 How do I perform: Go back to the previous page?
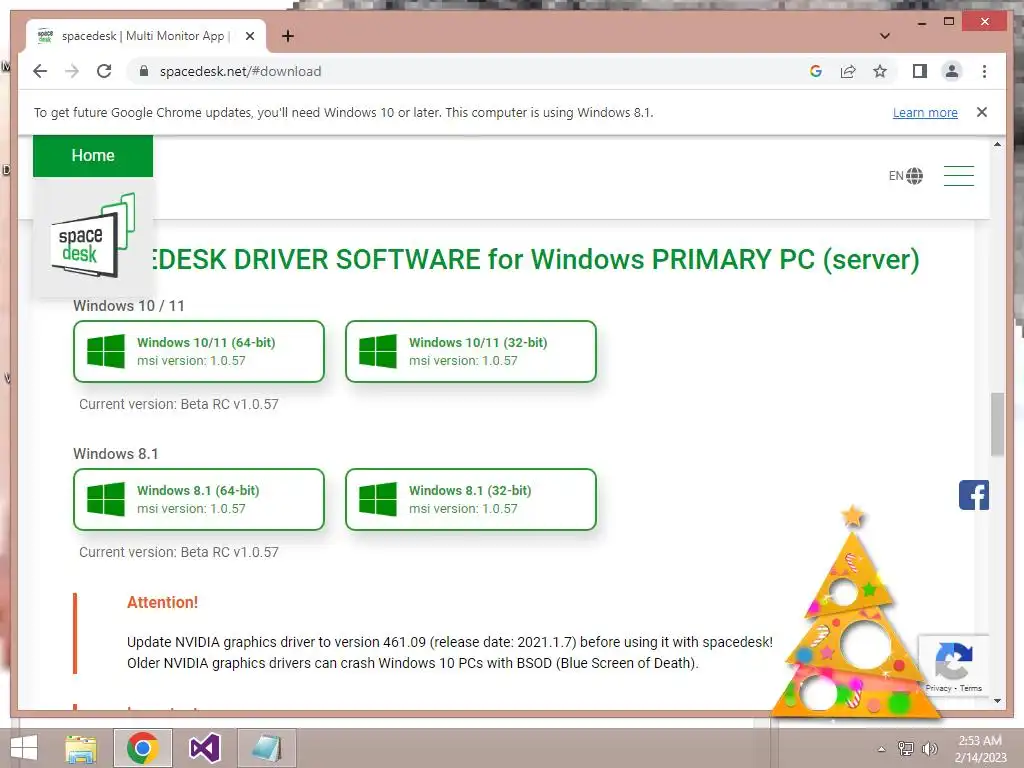(x=40, y=71)
